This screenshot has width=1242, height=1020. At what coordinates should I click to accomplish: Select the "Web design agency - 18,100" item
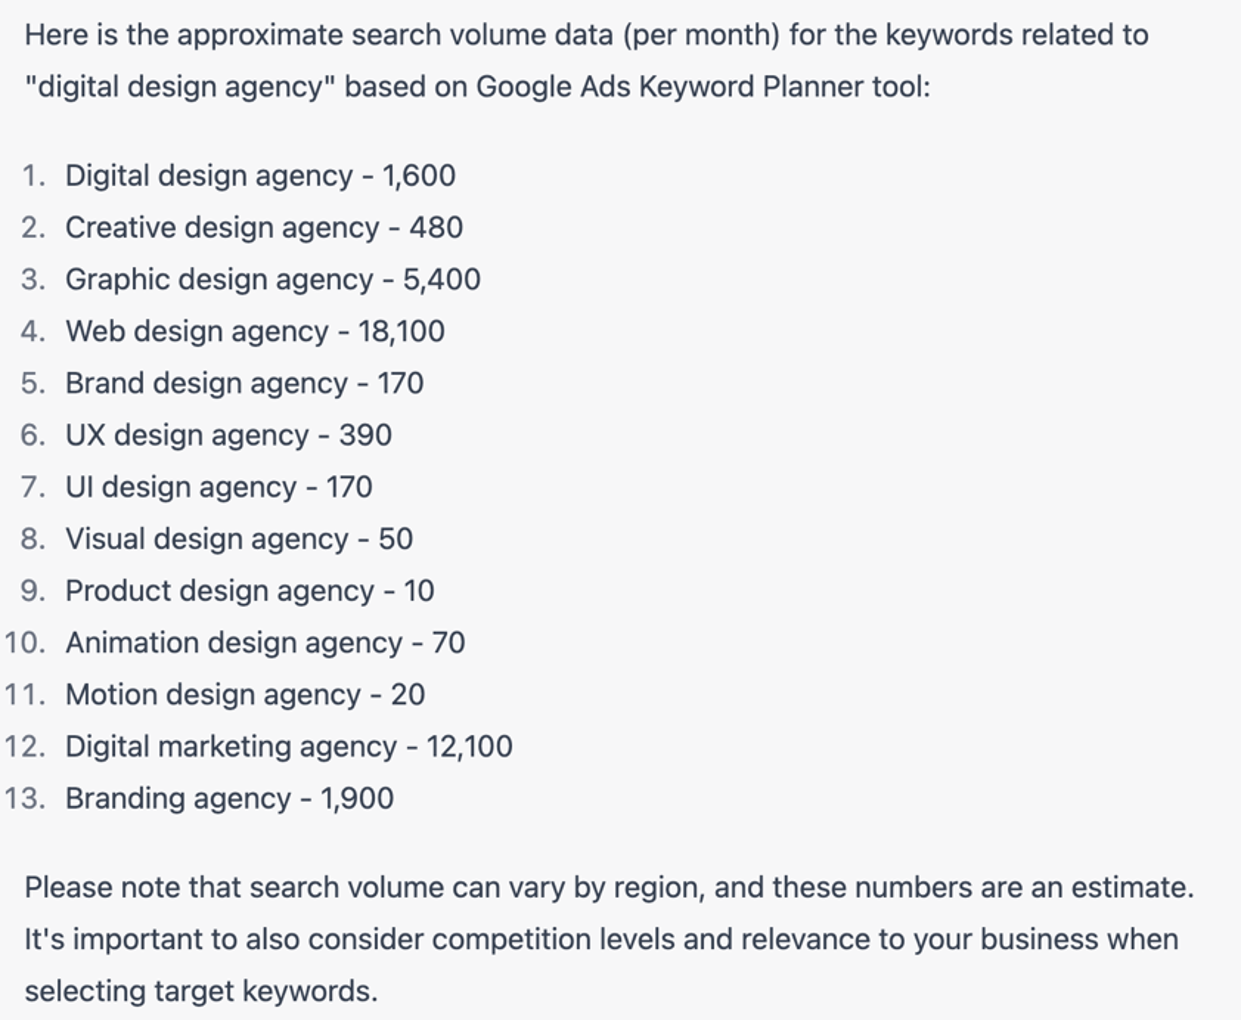point(255,332)
